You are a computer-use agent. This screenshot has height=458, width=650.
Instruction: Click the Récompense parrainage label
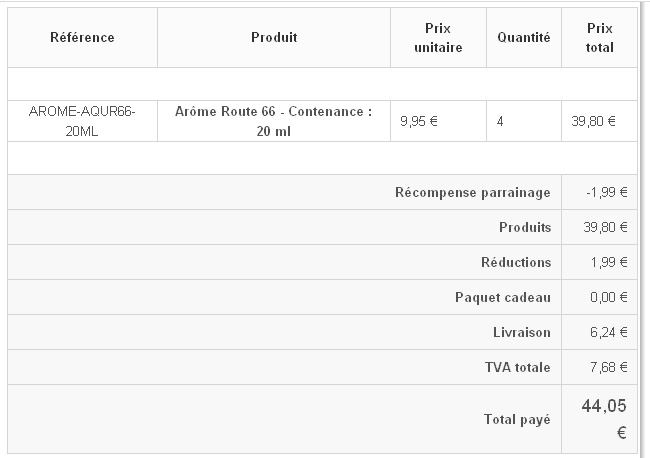click(473, 192)
